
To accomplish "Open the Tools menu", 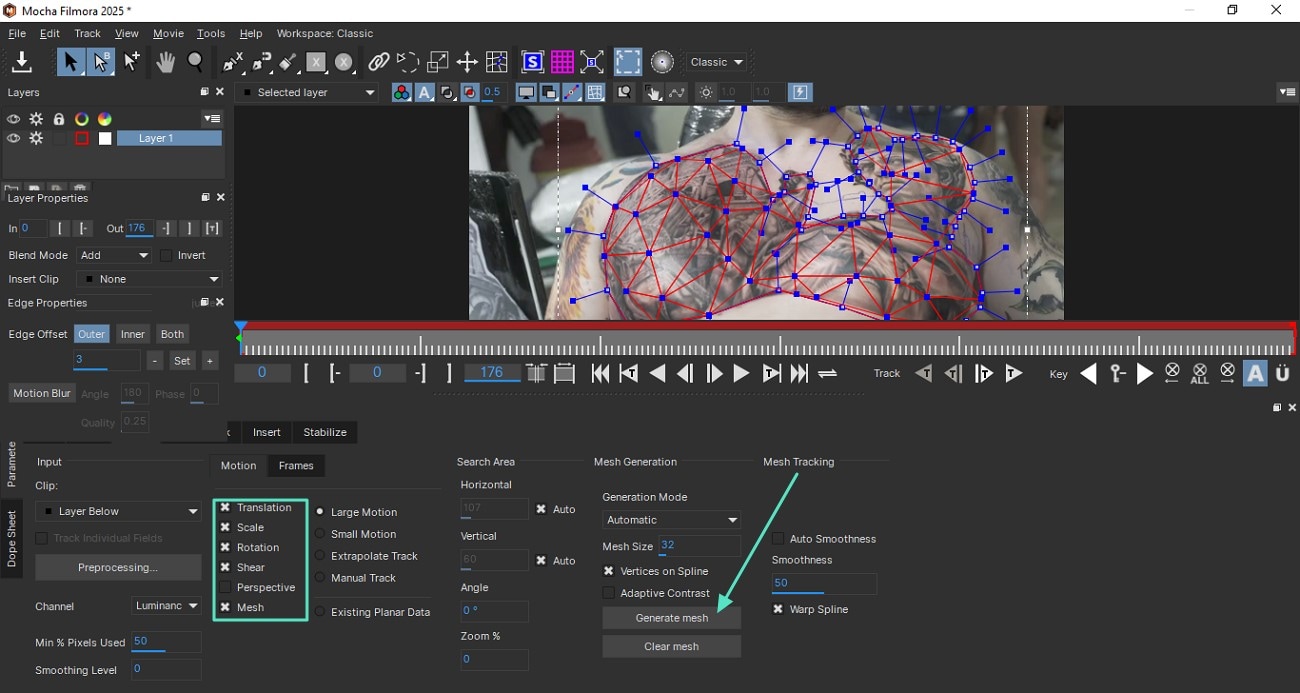I will point(211,34).
